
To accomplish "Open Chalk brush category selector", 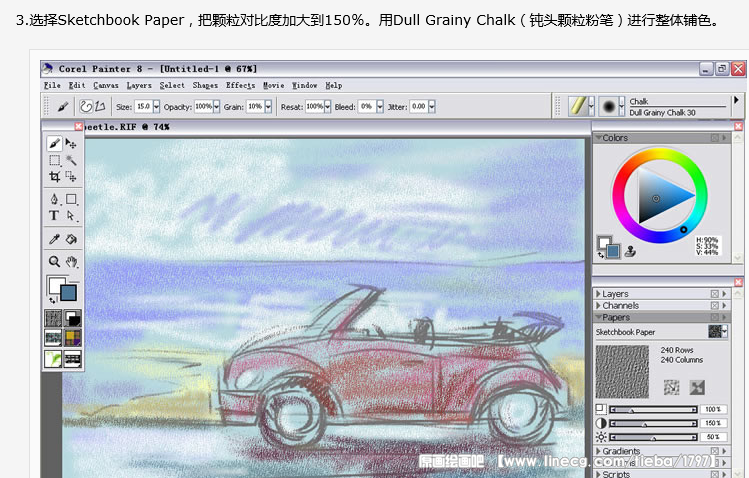I will pos(581,106).
